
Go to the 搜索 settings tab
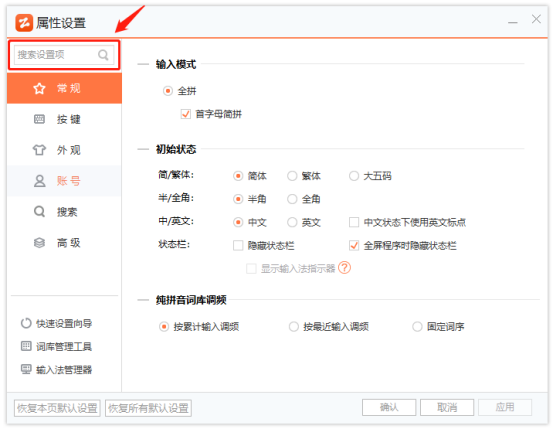(64, 212)
